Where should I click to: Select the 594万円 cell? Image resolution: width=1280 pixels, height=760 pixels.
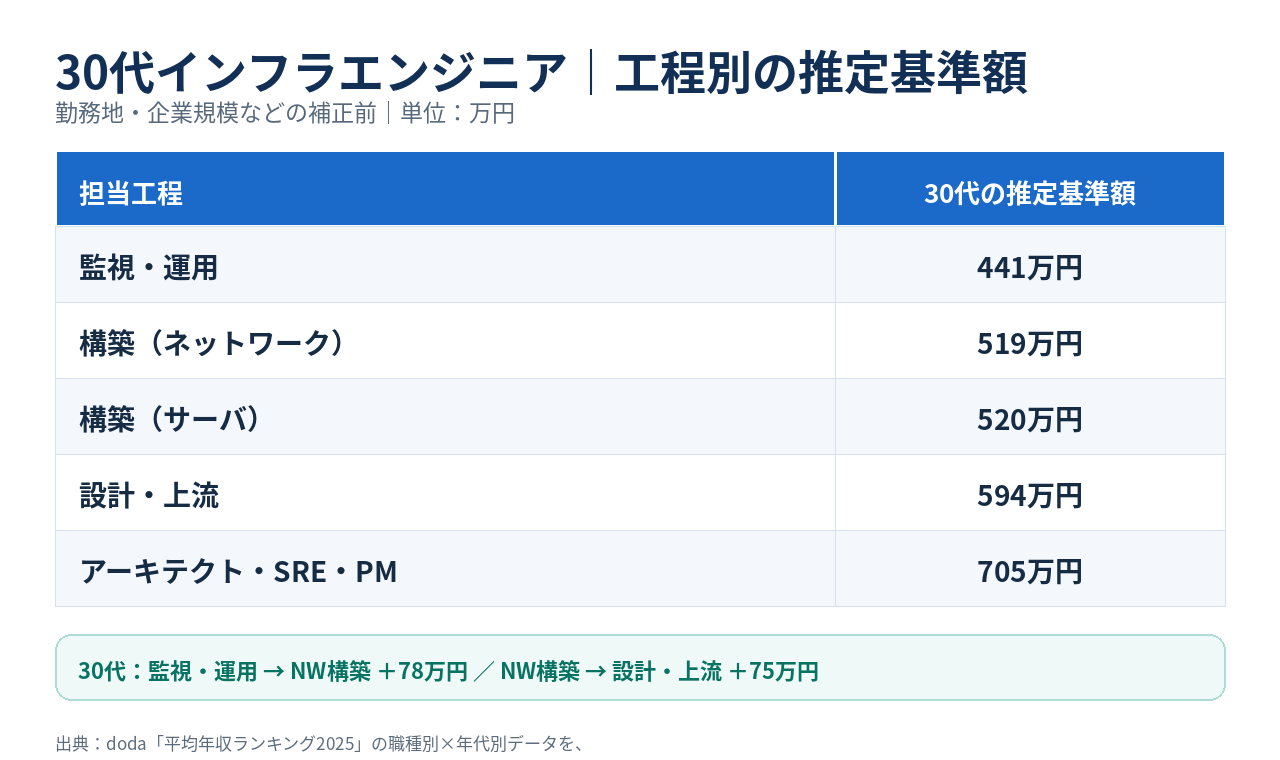pos(1030,493)
